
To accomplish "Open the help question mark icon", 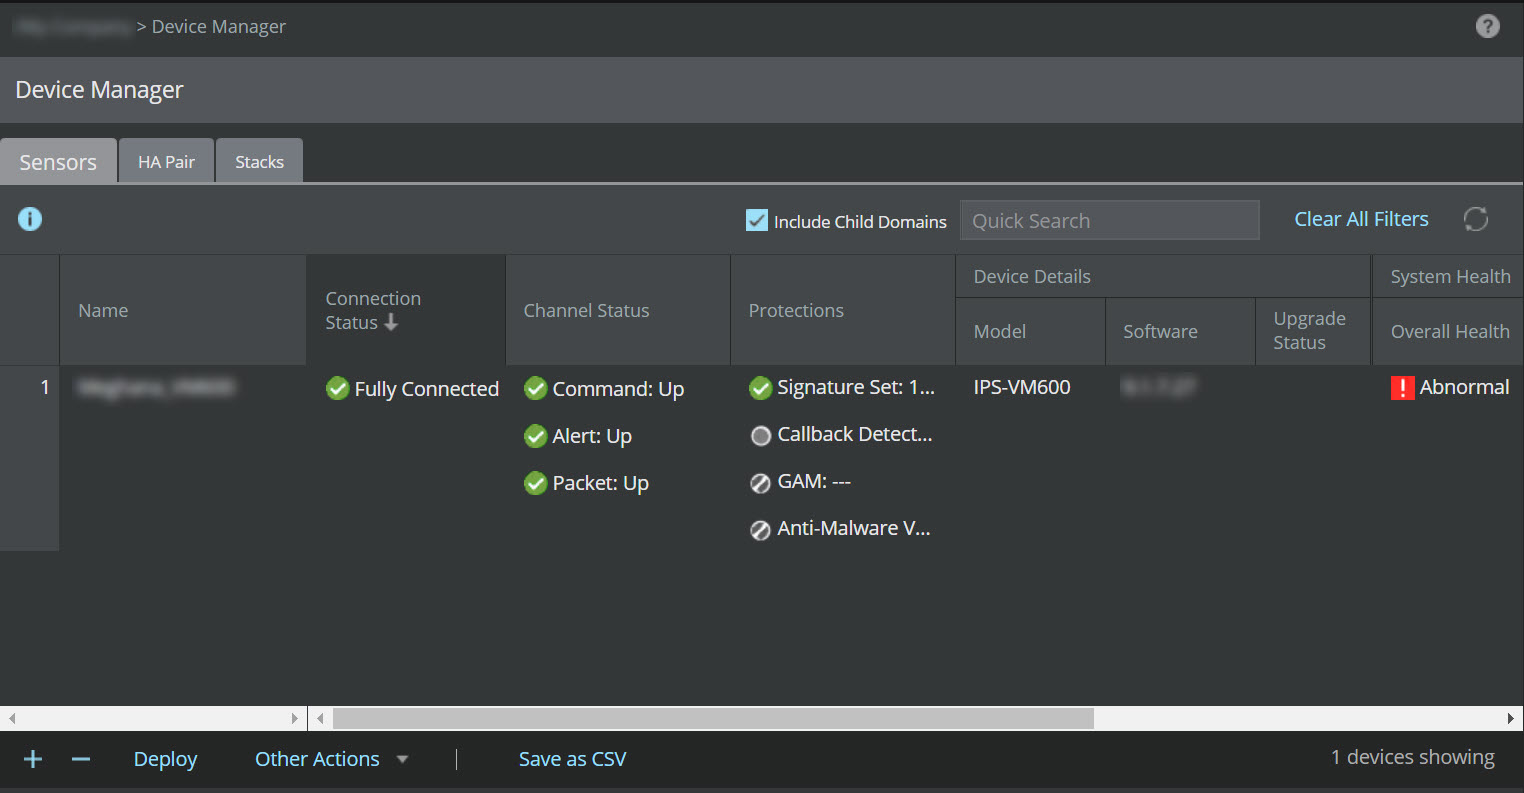I will point(1487,27).
